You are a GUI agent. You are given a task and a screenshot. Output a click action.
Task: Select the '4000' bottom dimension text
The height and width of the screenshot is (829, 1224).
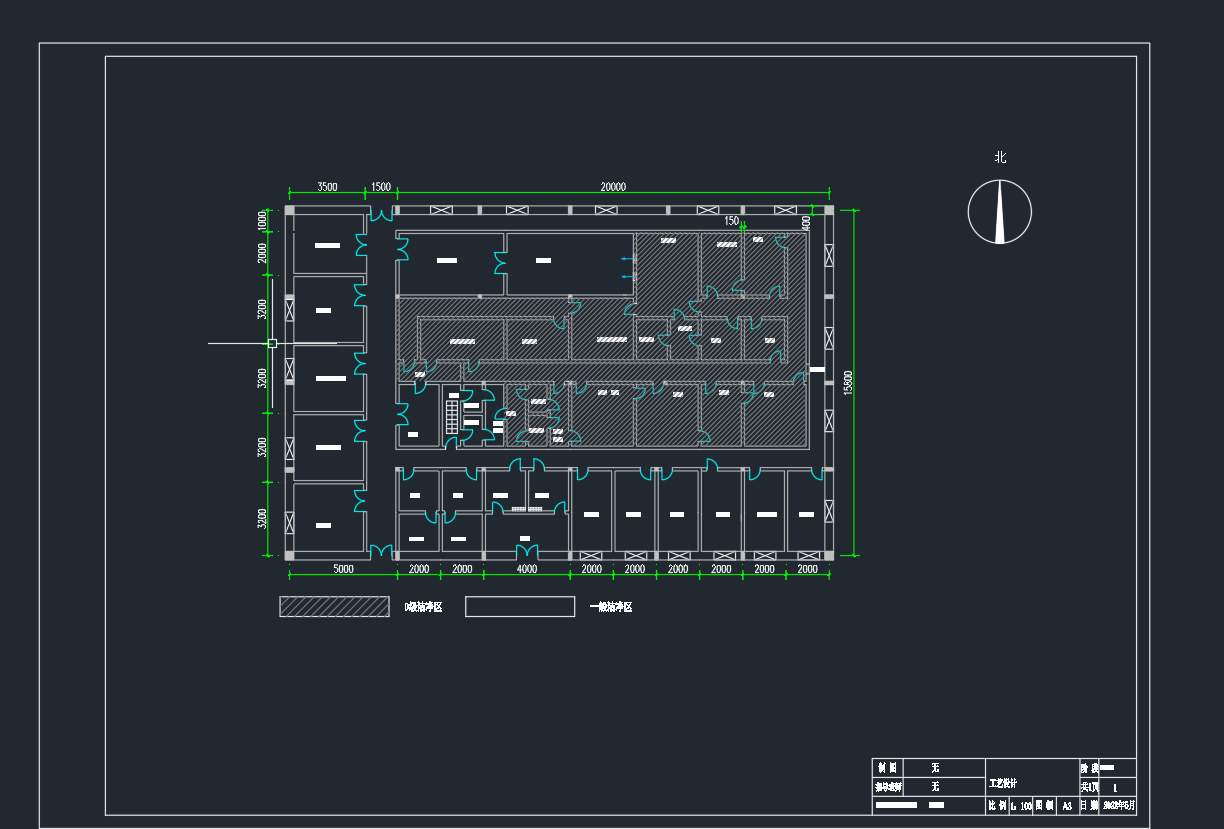click(526, 569)
